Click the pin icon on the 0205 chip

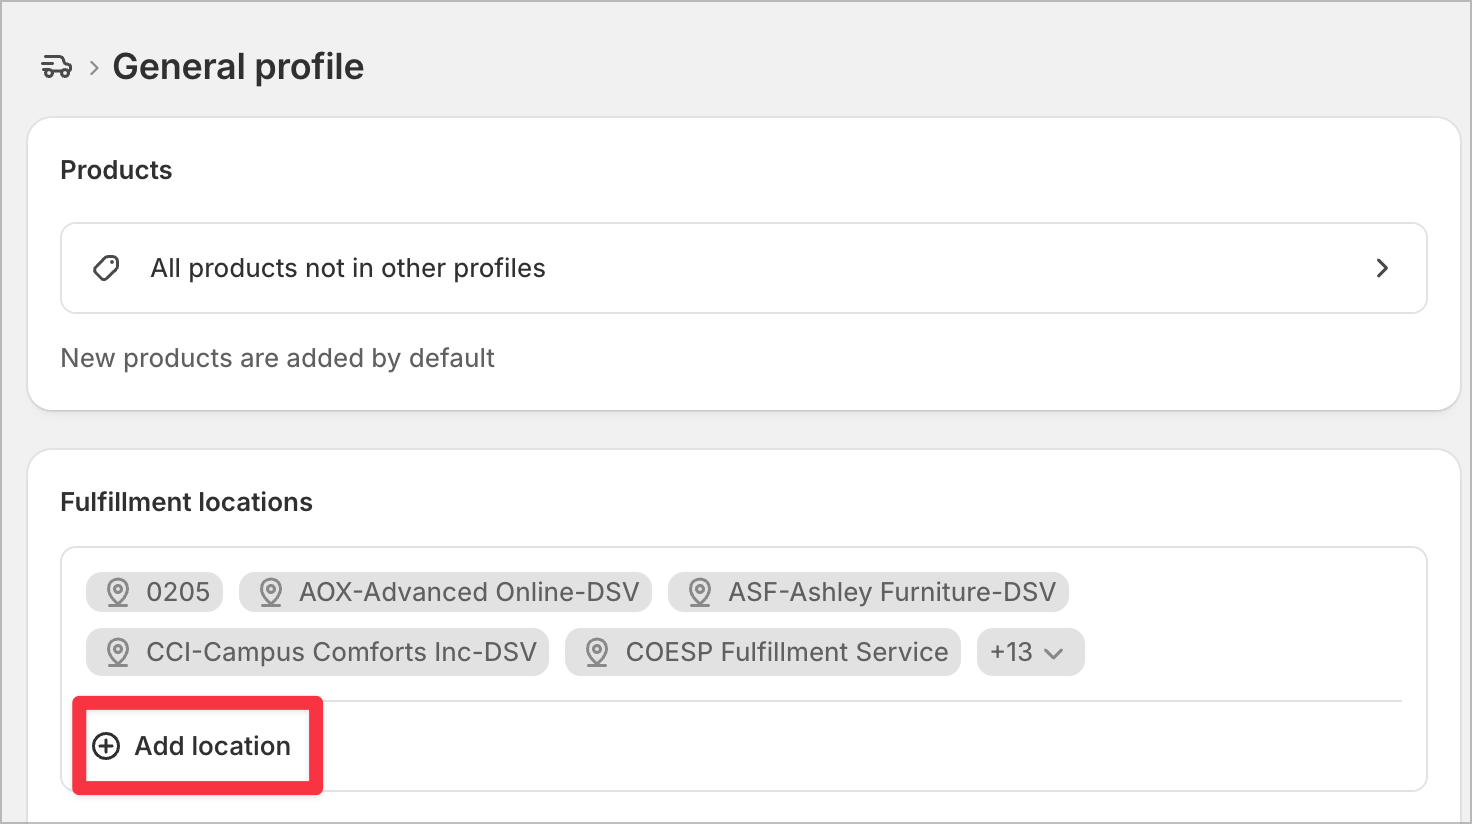tap(118, 592)
